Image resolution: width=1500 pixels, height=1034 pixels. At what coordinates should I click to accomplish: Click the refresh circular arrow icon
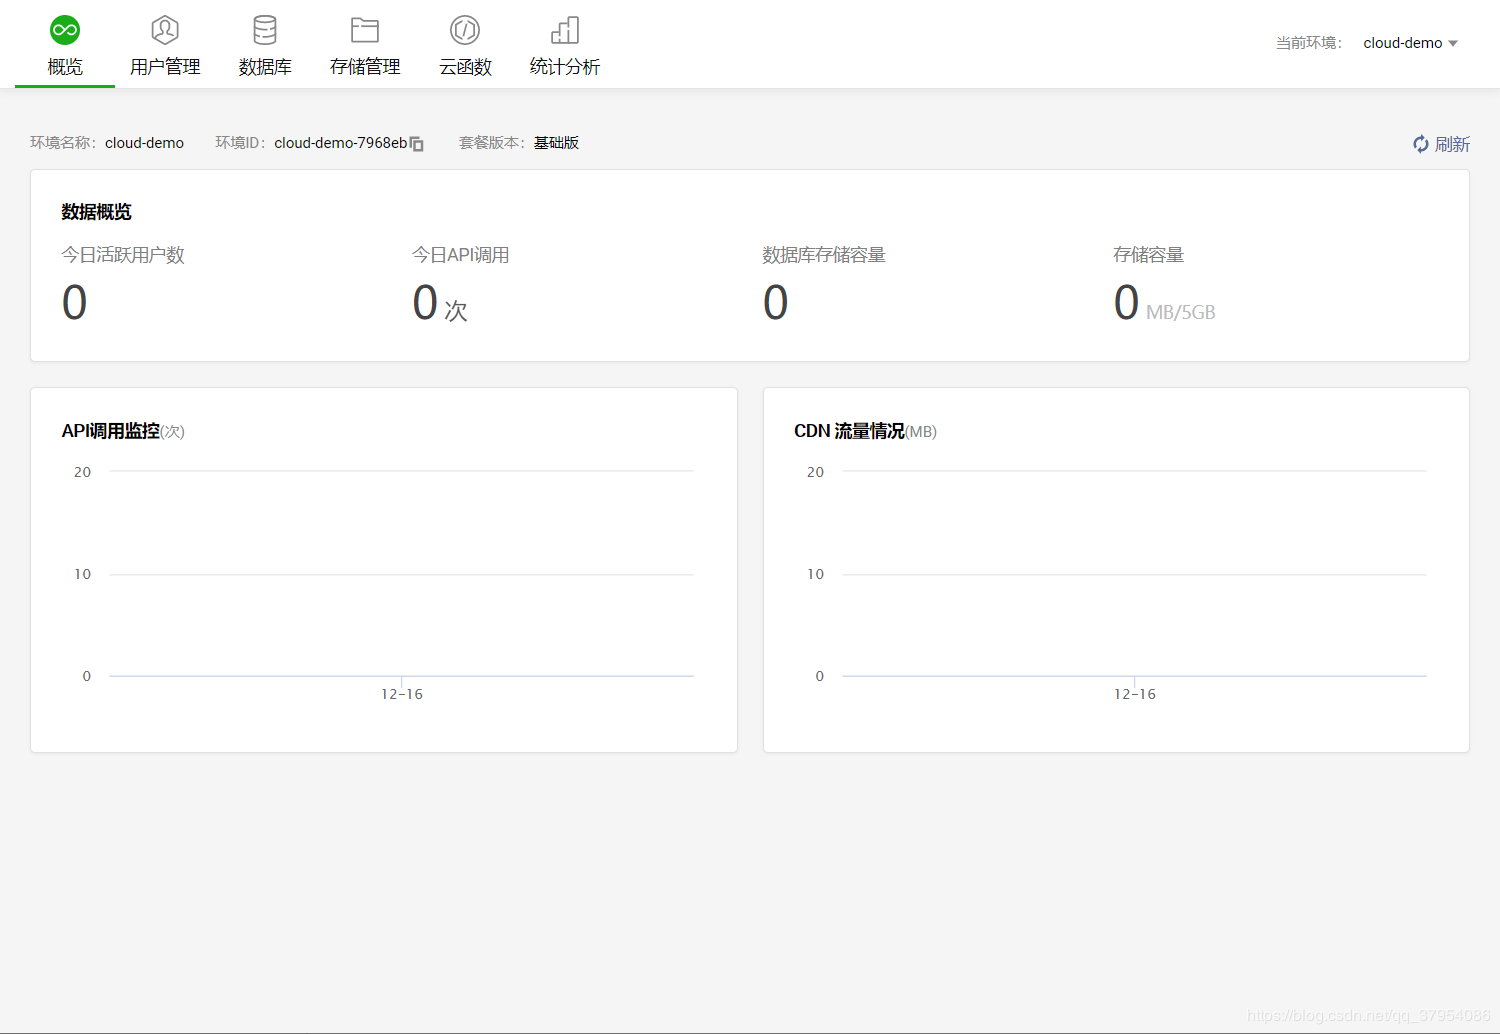(1420, 144)
